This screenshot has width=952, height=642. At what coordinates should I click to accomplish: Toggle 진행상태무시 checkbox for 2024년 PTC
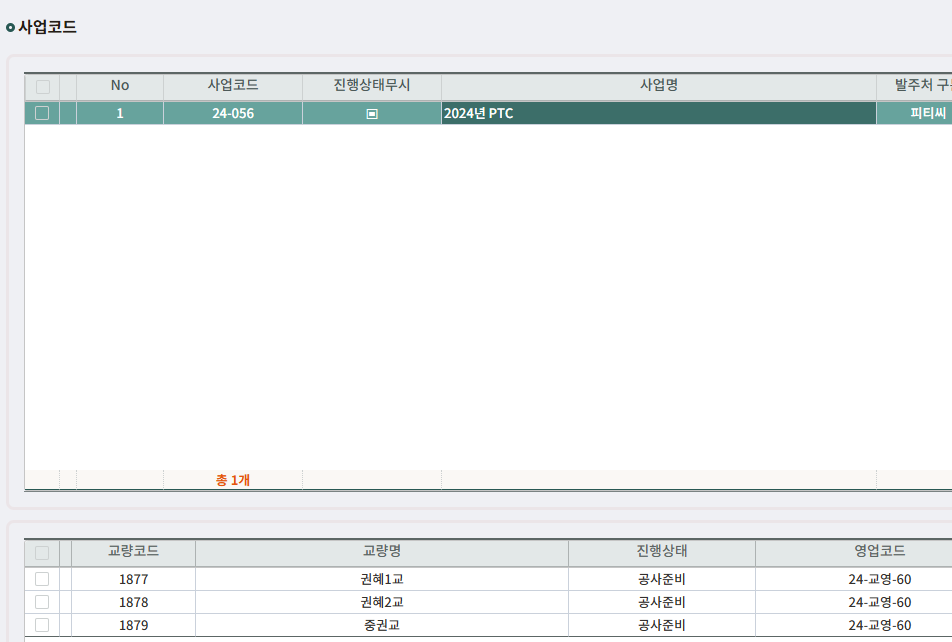372,114
